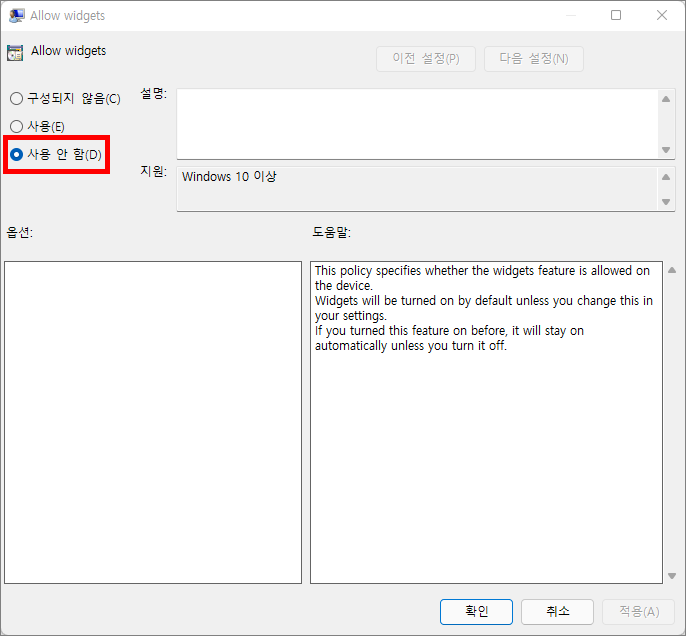Click the 이전 설정(P) button
686x636 pixels.
click(426, 59)
